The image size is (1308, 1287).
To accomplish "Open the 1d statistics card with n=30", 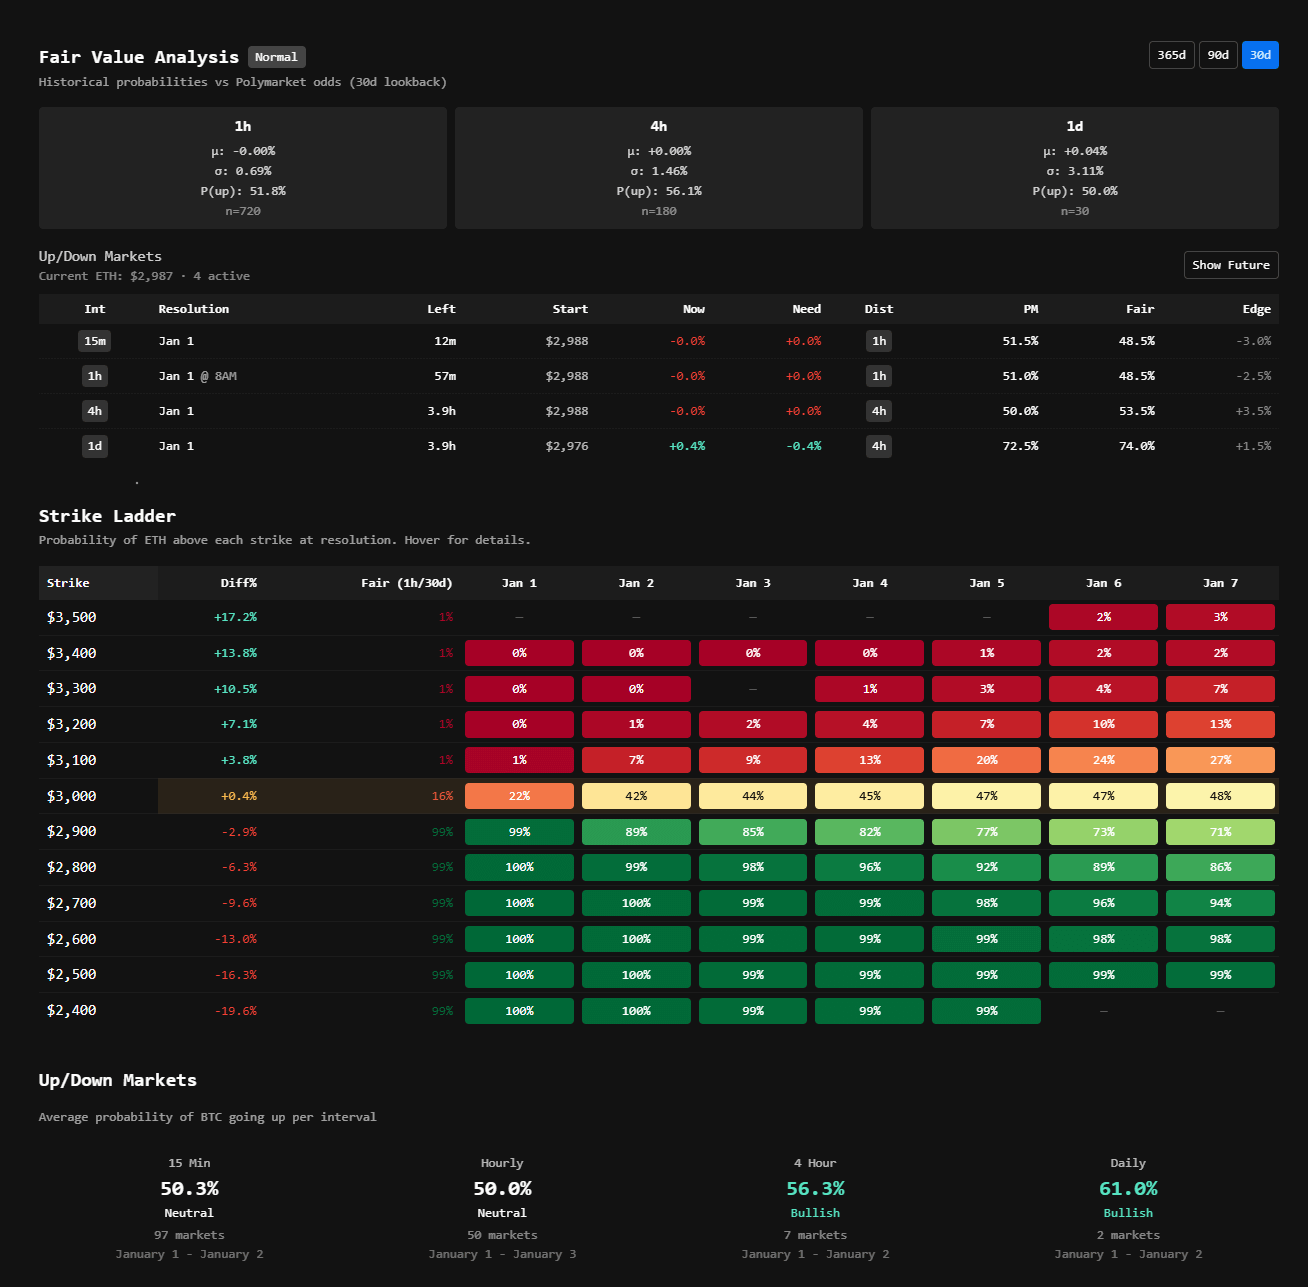I will (1074, 168).
